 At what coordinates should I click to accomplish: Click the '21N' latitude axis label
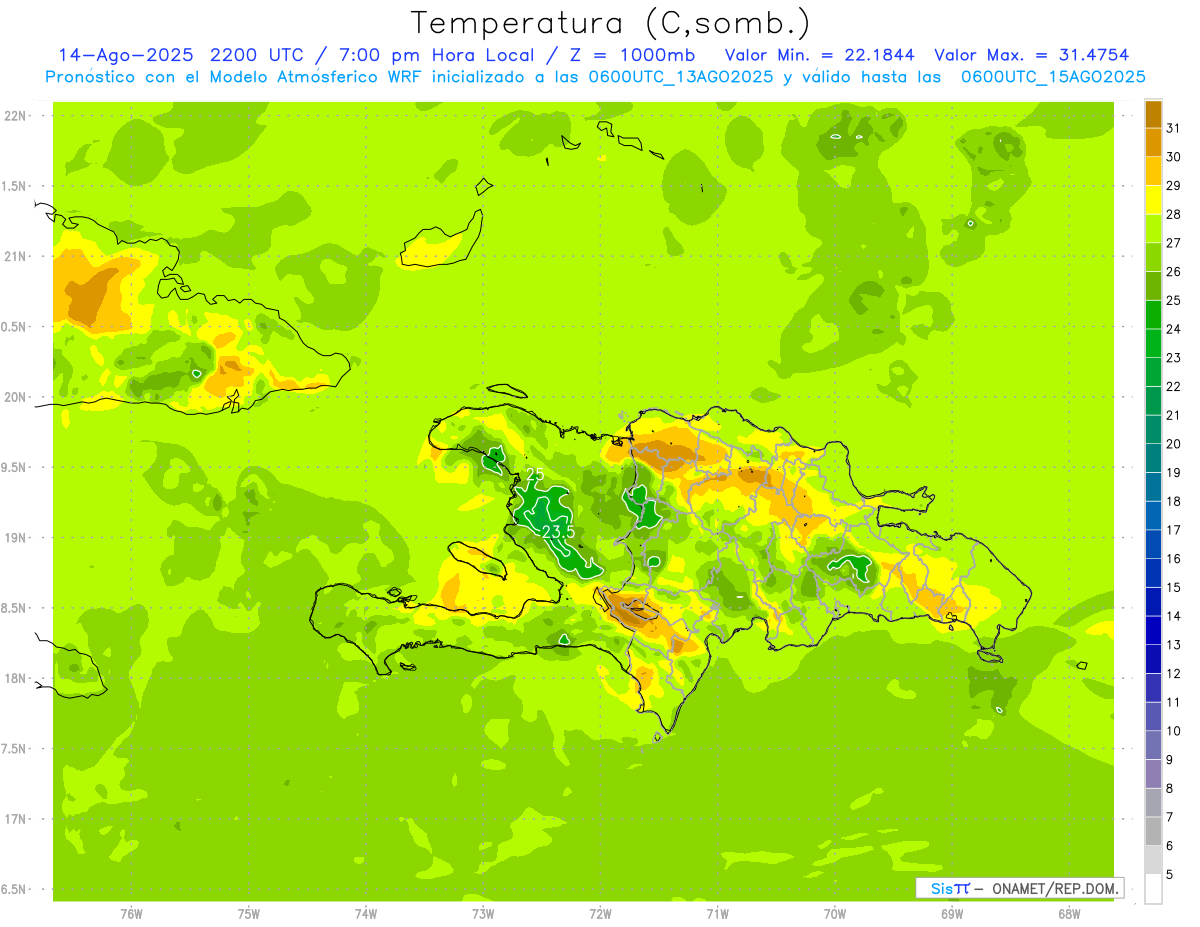(x=16, y=256)
